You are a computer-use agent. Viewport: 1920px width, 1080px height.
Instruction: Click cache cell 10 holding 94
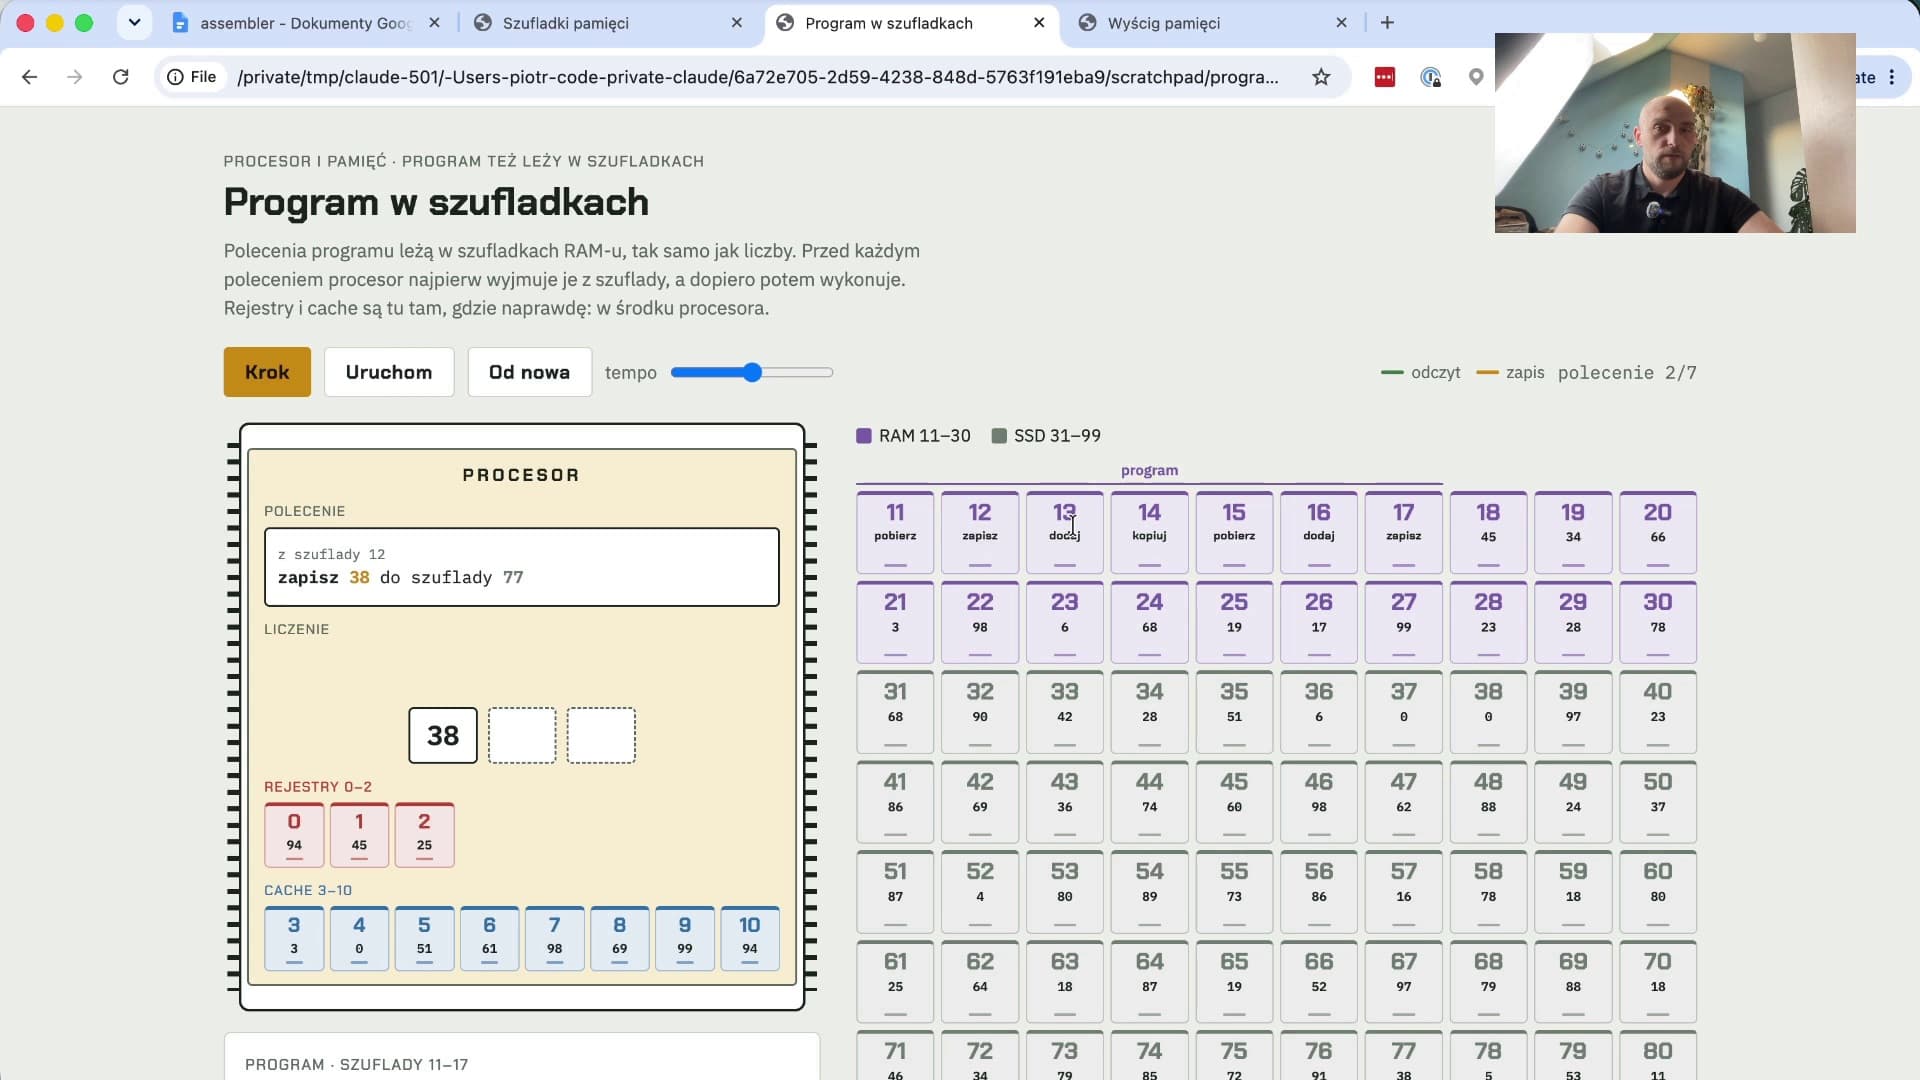click(x=750, y=939)
